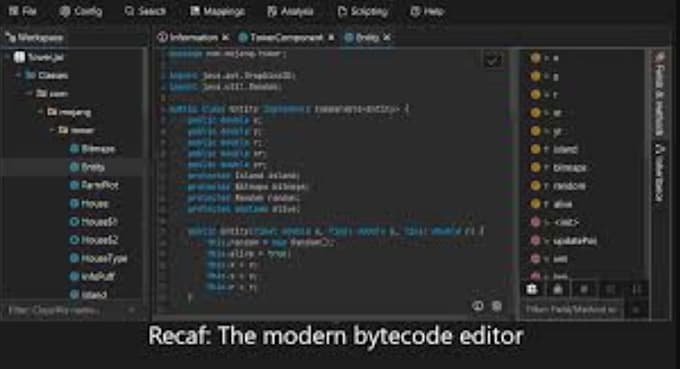Open the File menu
Viewport: 680px width, 369px height.
pyautogui.click(x=23, y=11)
